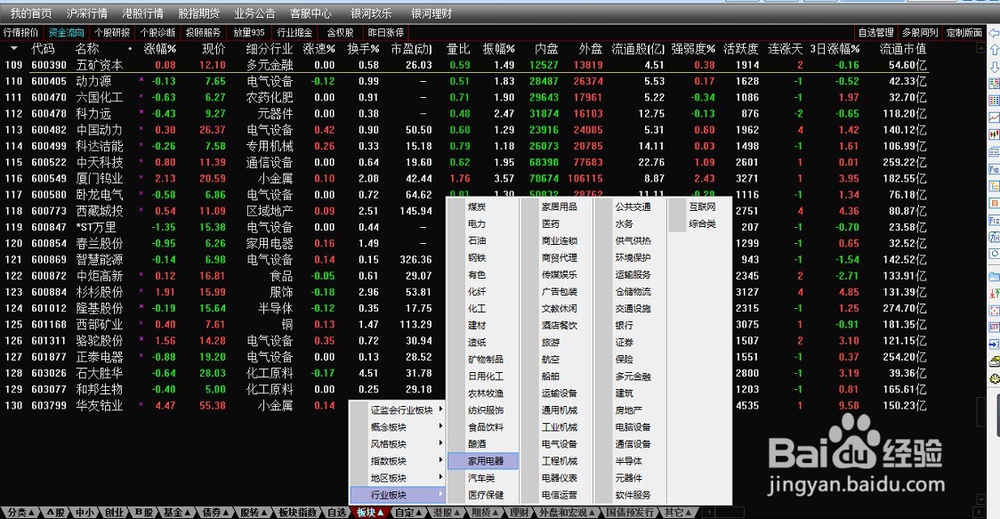
Task: Open 银河理财 in the top menu
Action: click(x=432, y=13)
